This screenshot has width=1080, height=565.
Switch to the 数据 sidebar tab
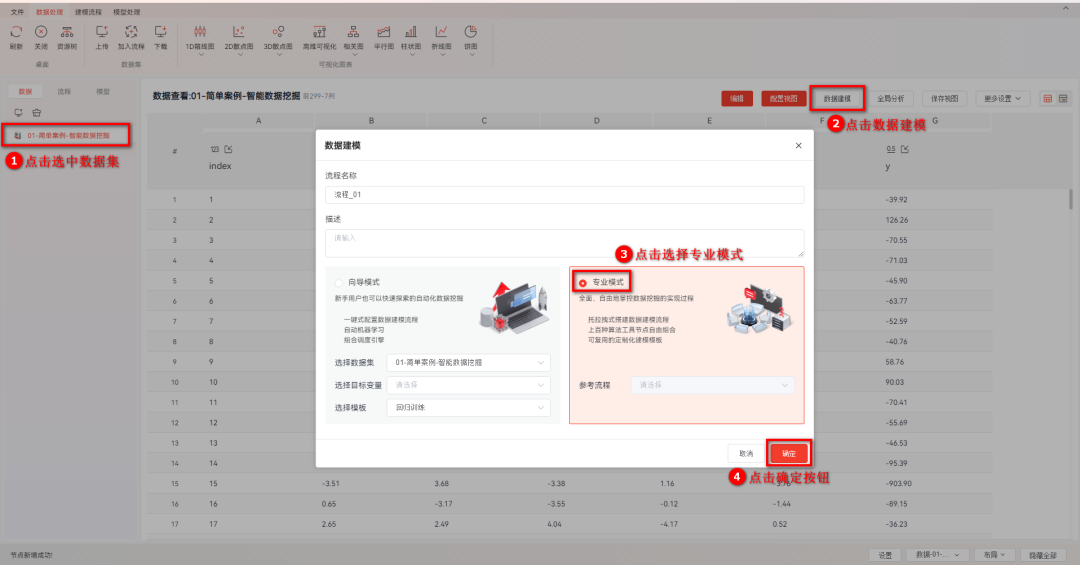coord(25,92)
